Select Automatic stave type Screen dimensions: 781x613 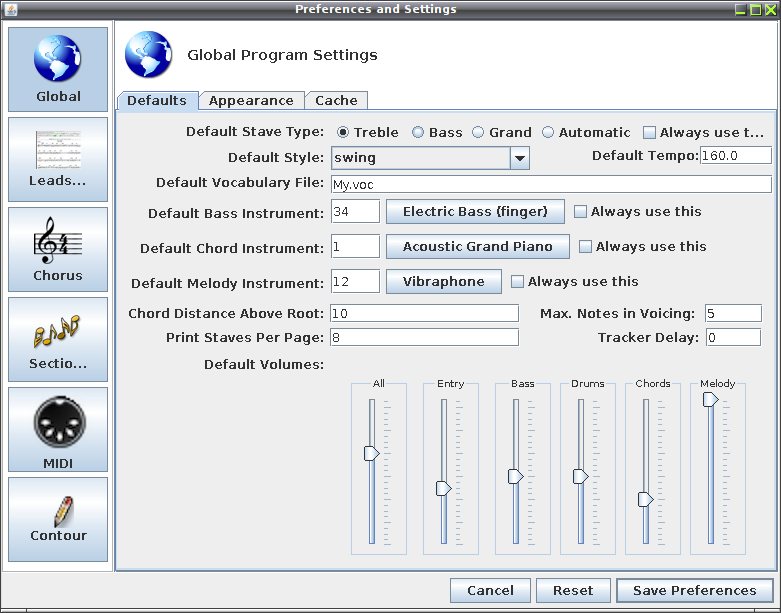coord(586,132)
